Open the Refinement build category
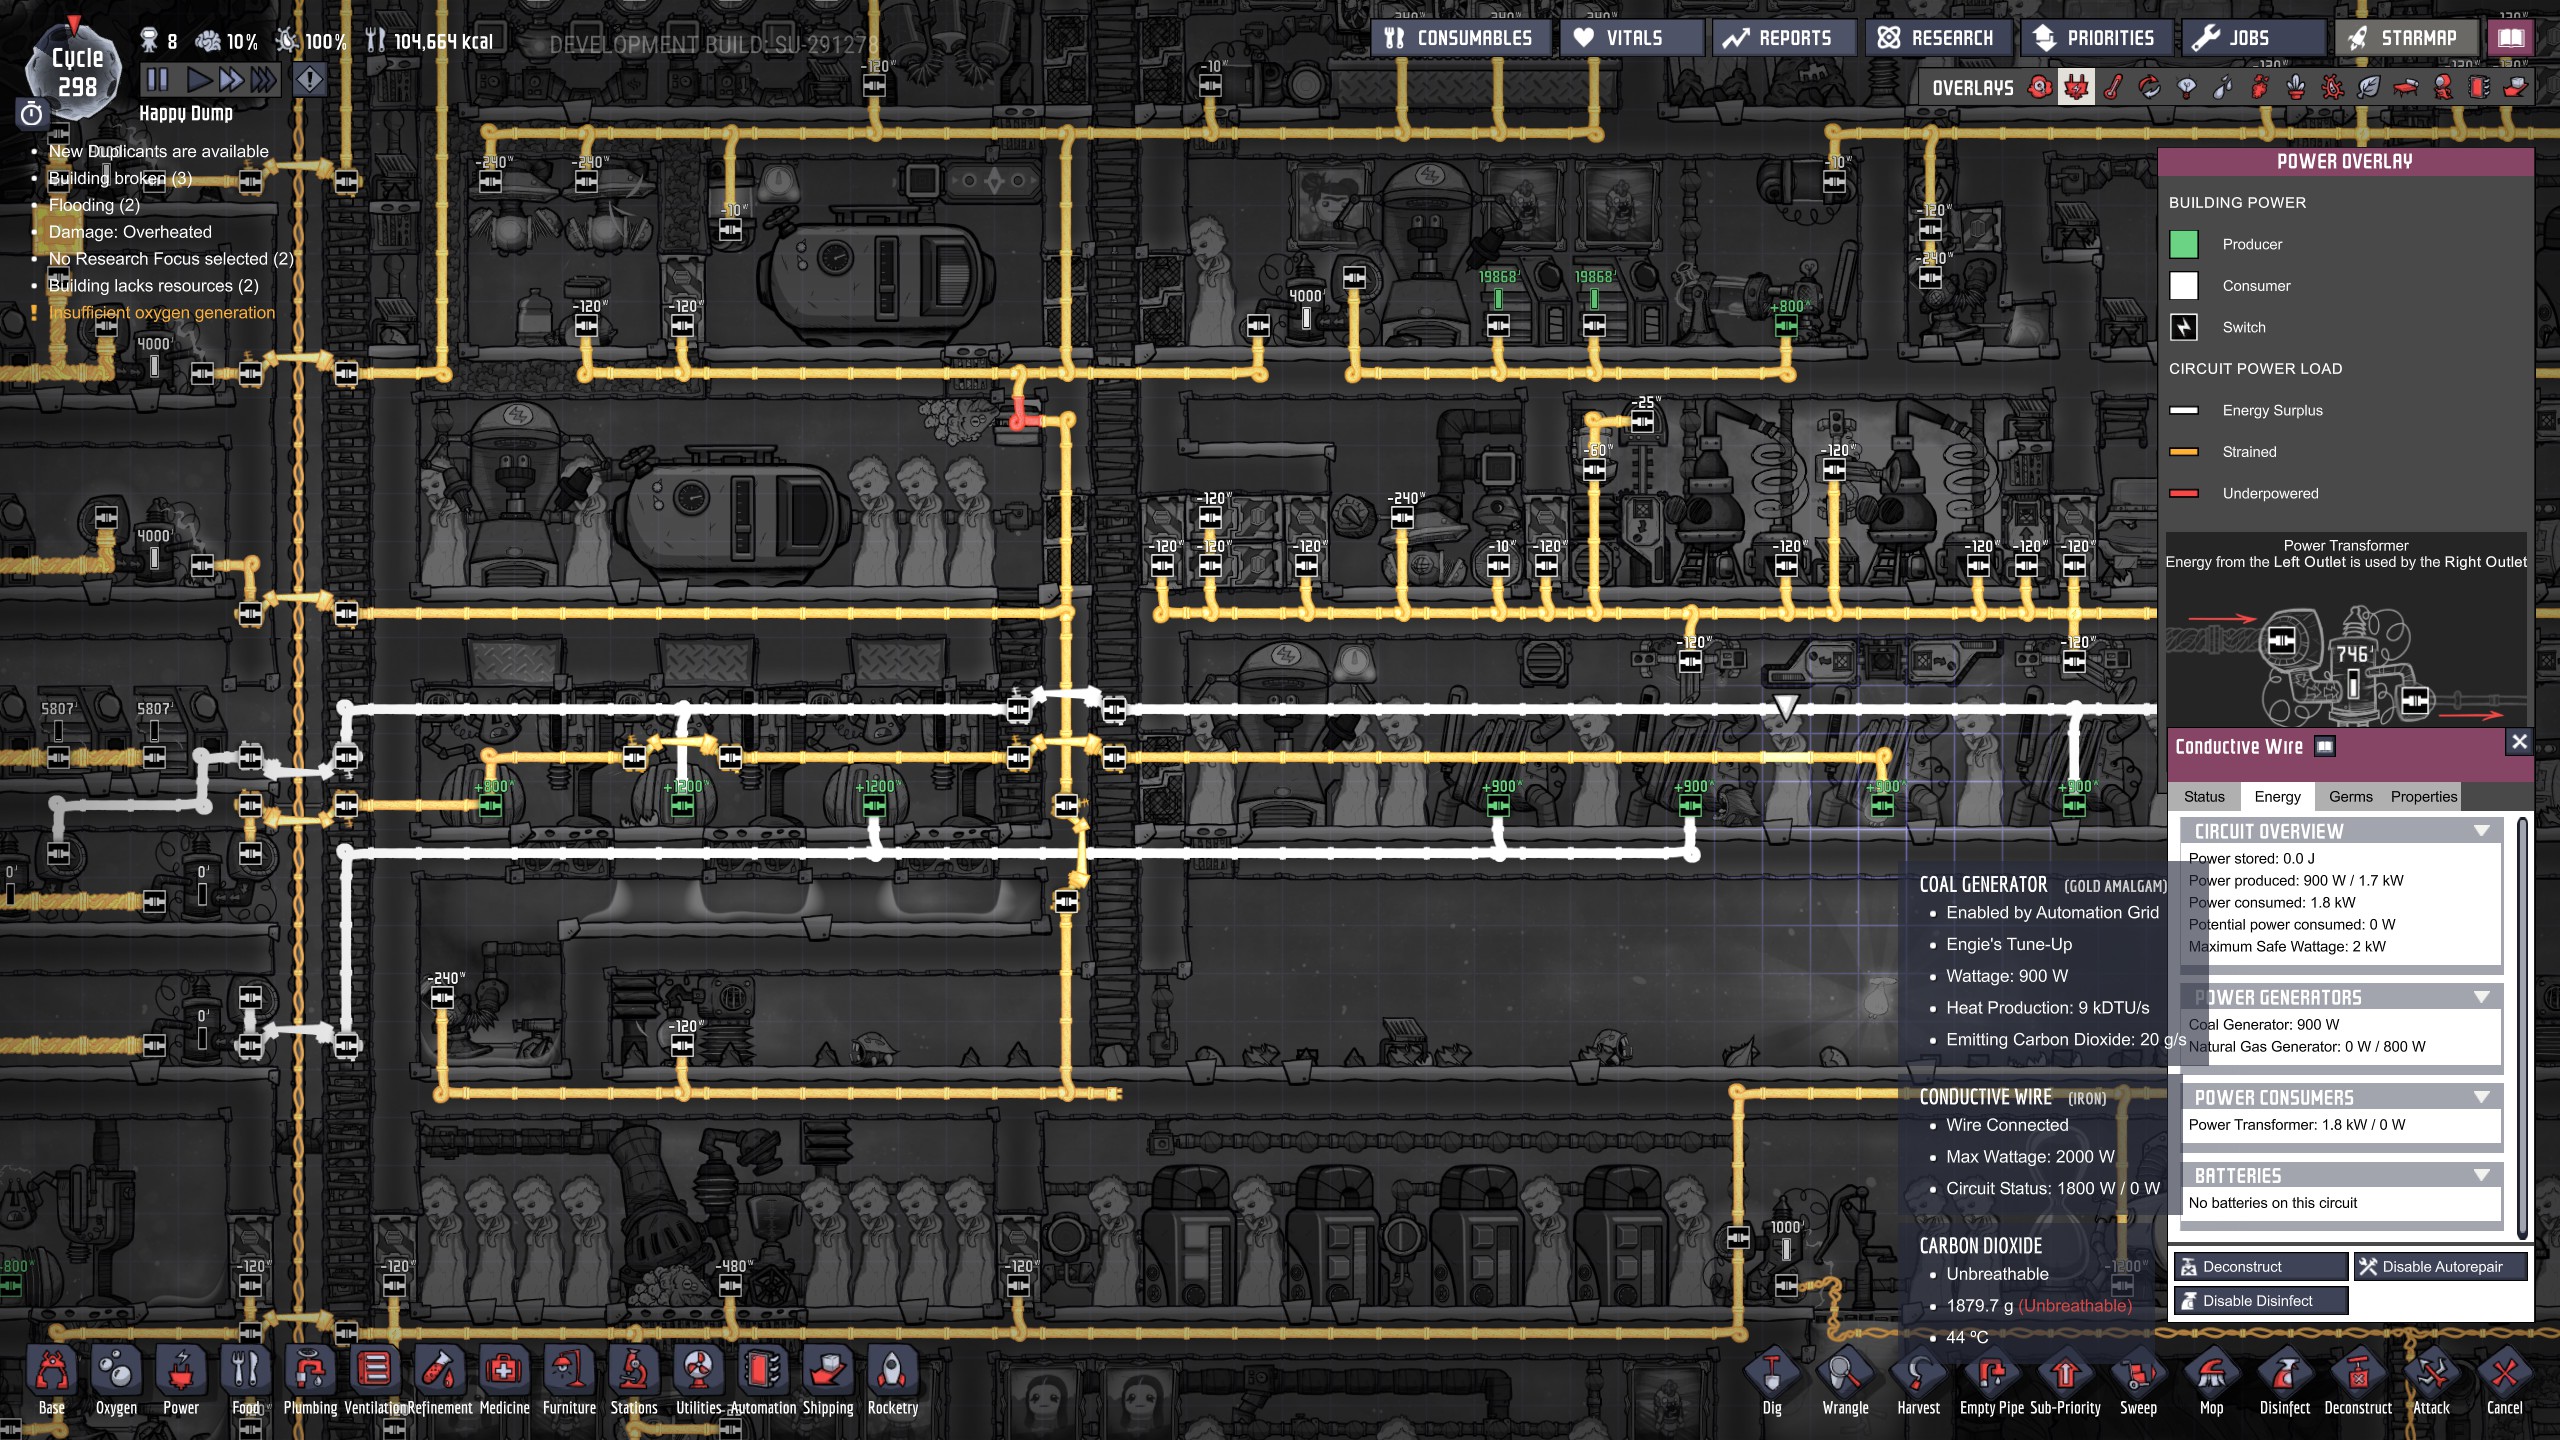The width and height of the screenshot is (2560, 1440). [x=440, y=1382]
